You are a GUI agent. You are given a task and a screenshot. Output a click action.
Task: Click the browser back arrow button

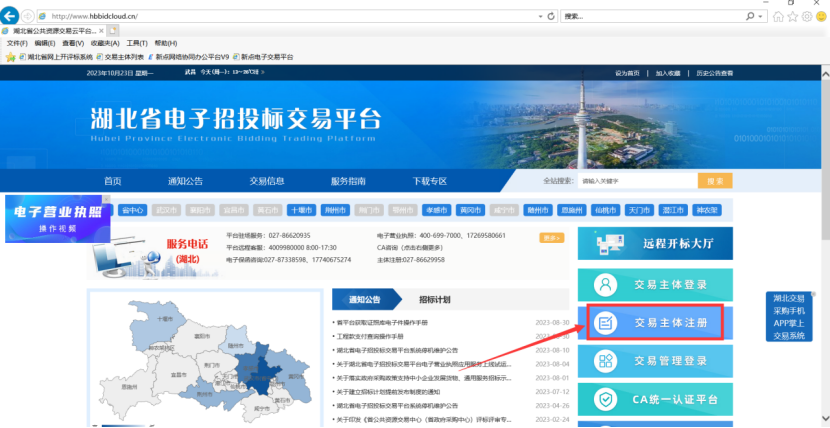point(11,17)
